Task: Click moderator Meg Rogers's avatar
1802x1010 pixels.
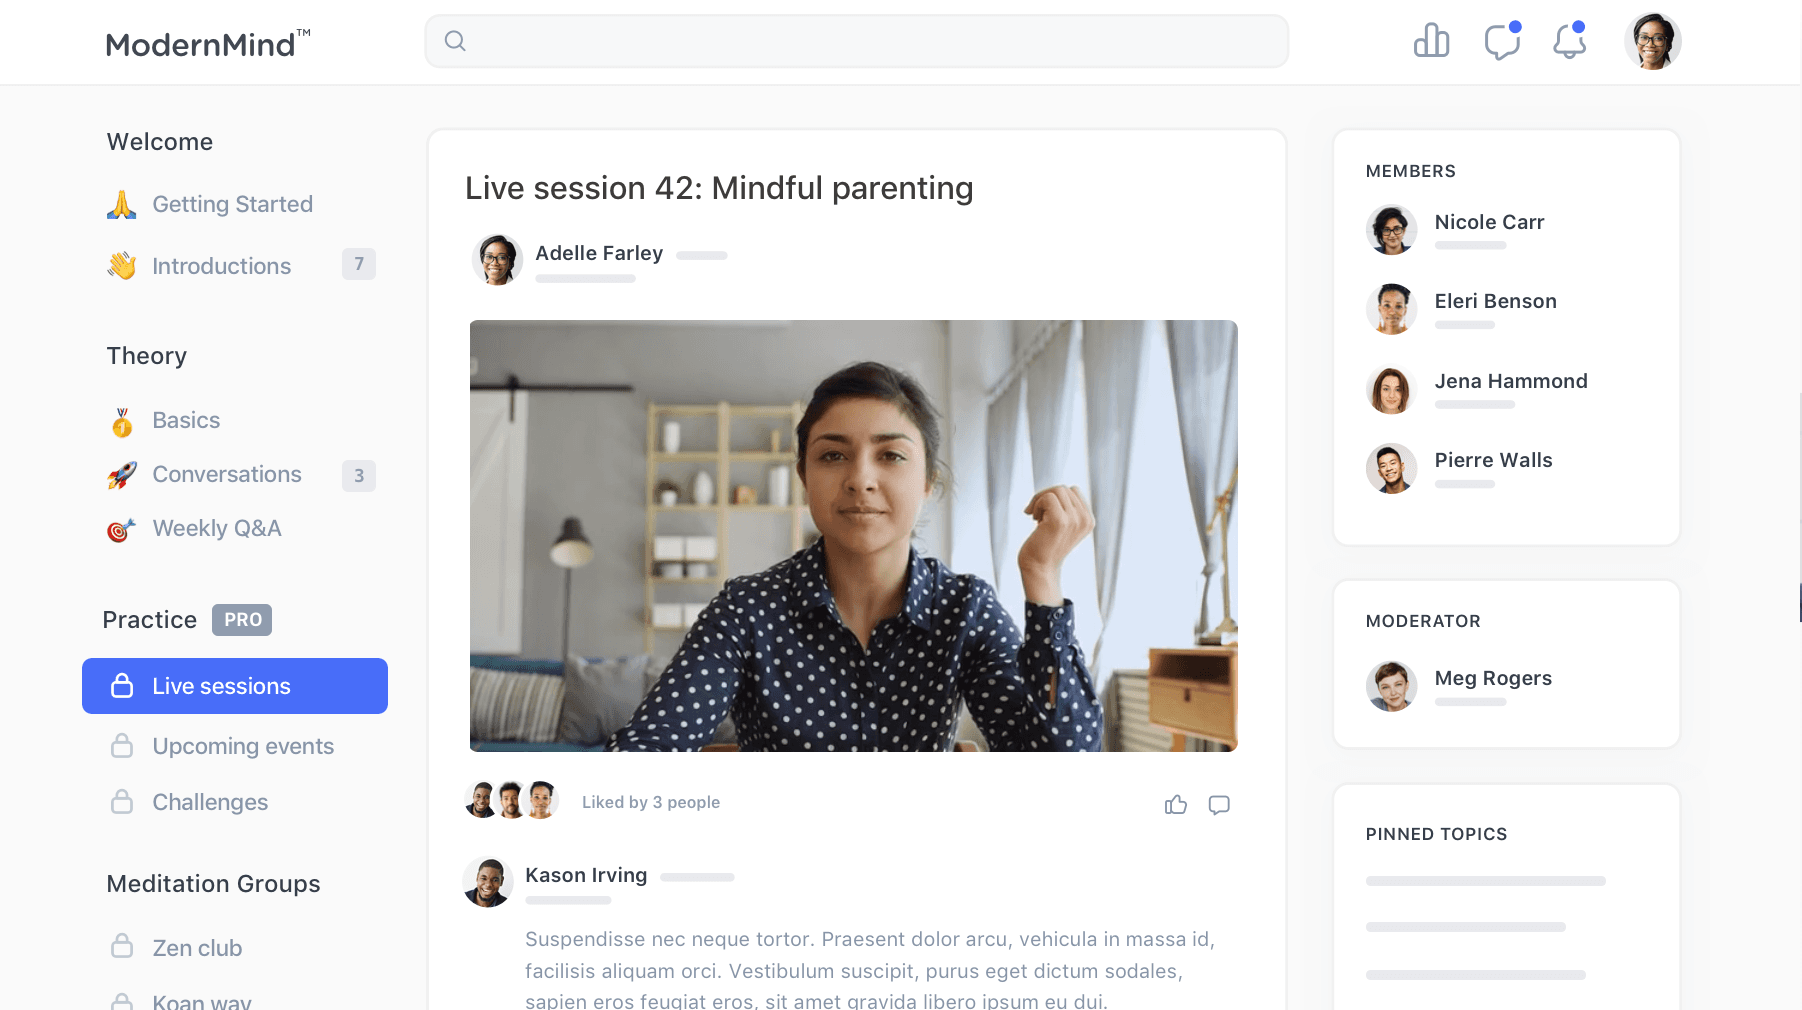Action: pos(1392,686)
